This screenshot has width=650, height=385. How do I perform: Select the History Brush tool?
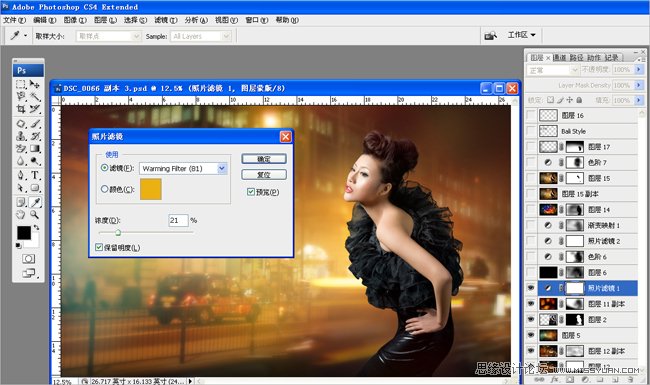point(35,136)
